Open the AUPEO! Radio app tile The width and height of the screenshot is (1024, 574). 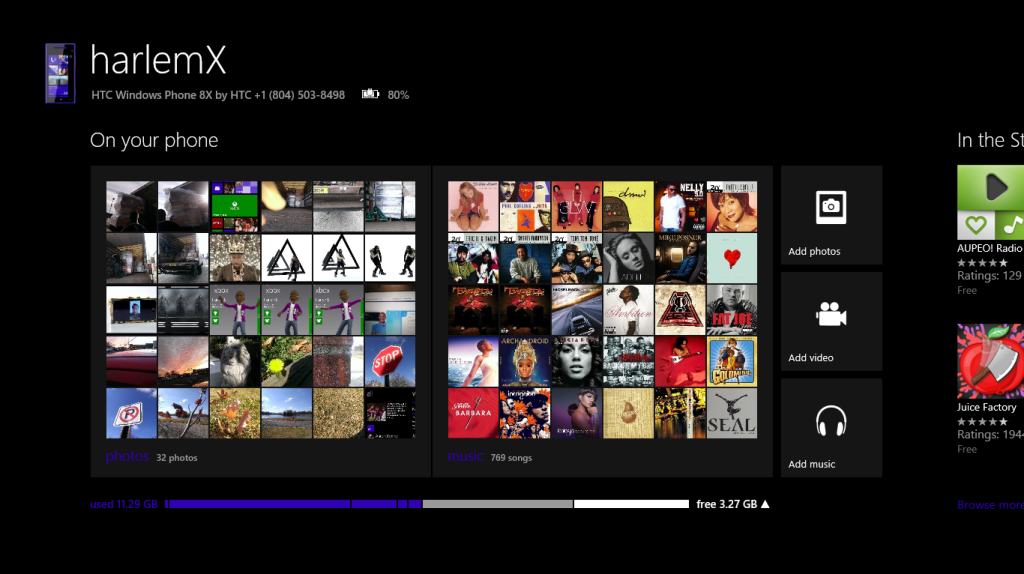pos(991,202)
